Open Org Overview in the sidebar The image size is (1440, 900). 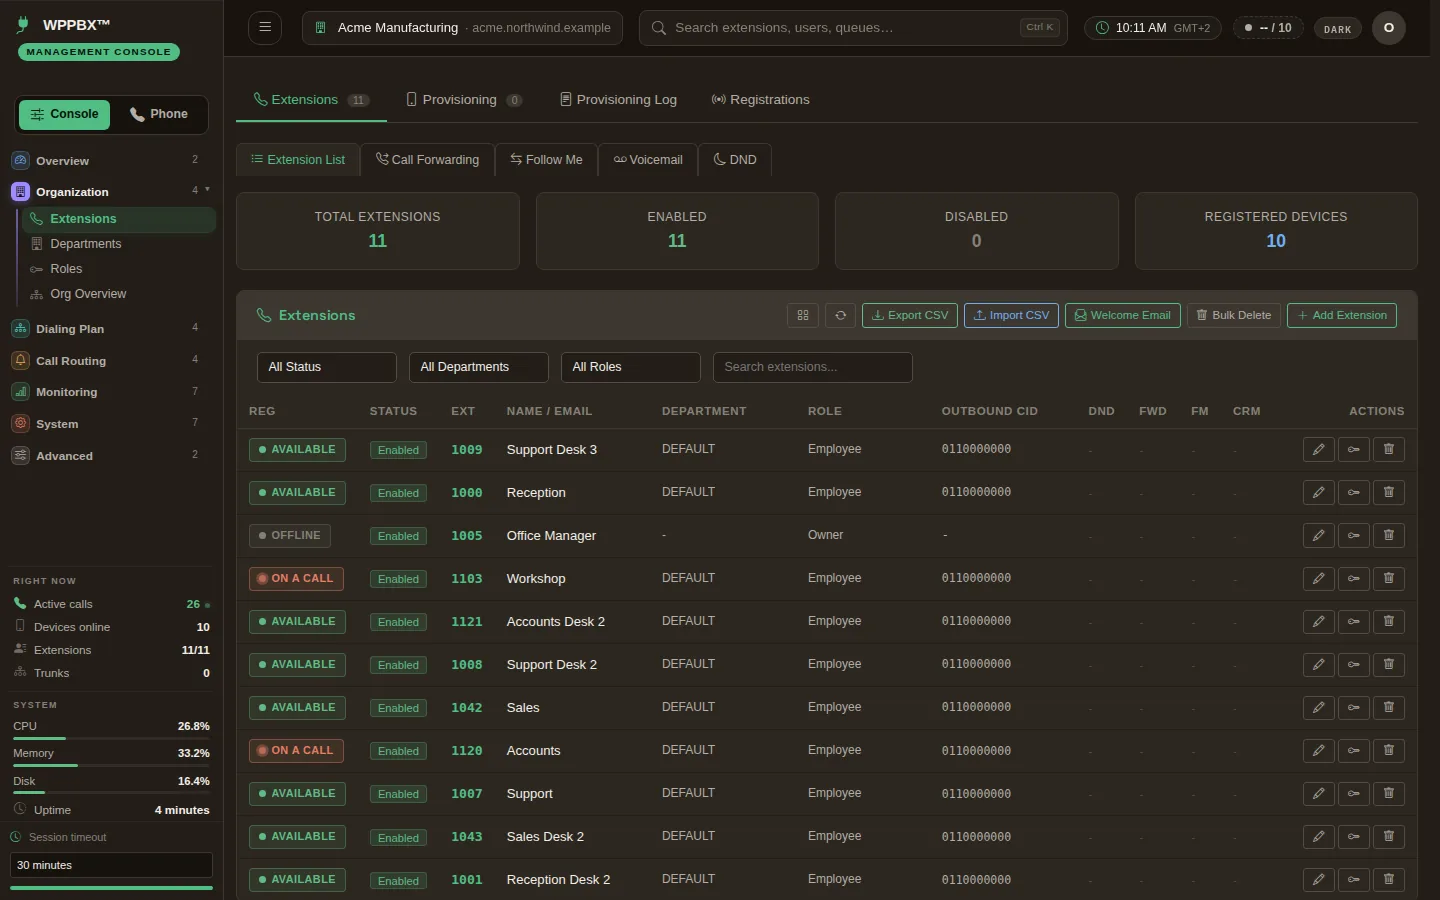pos(118,294)
